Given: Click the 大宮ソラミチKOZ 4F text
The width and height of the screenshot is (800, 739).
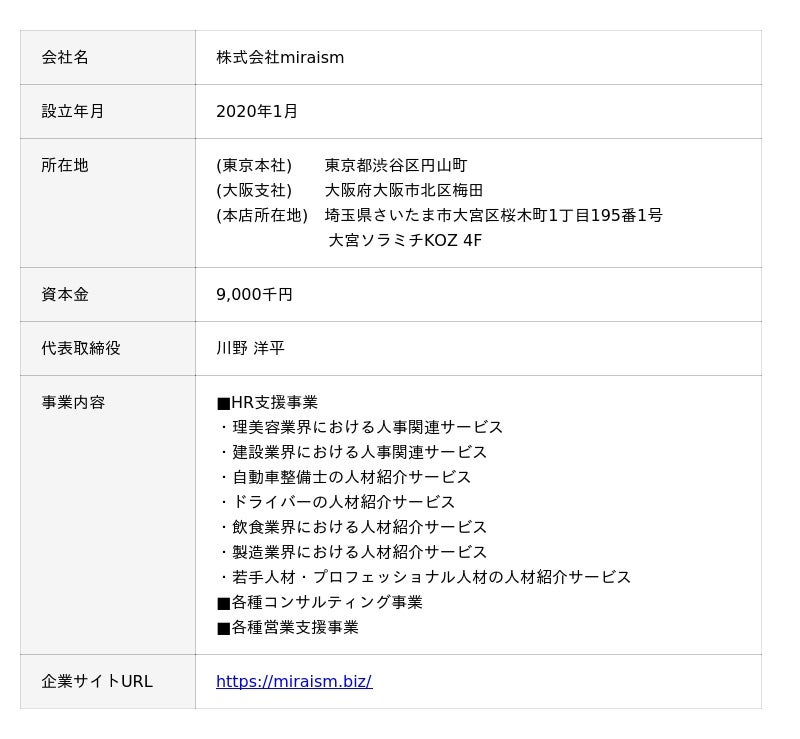Looking at the screenshot, I should pos(405,240).
